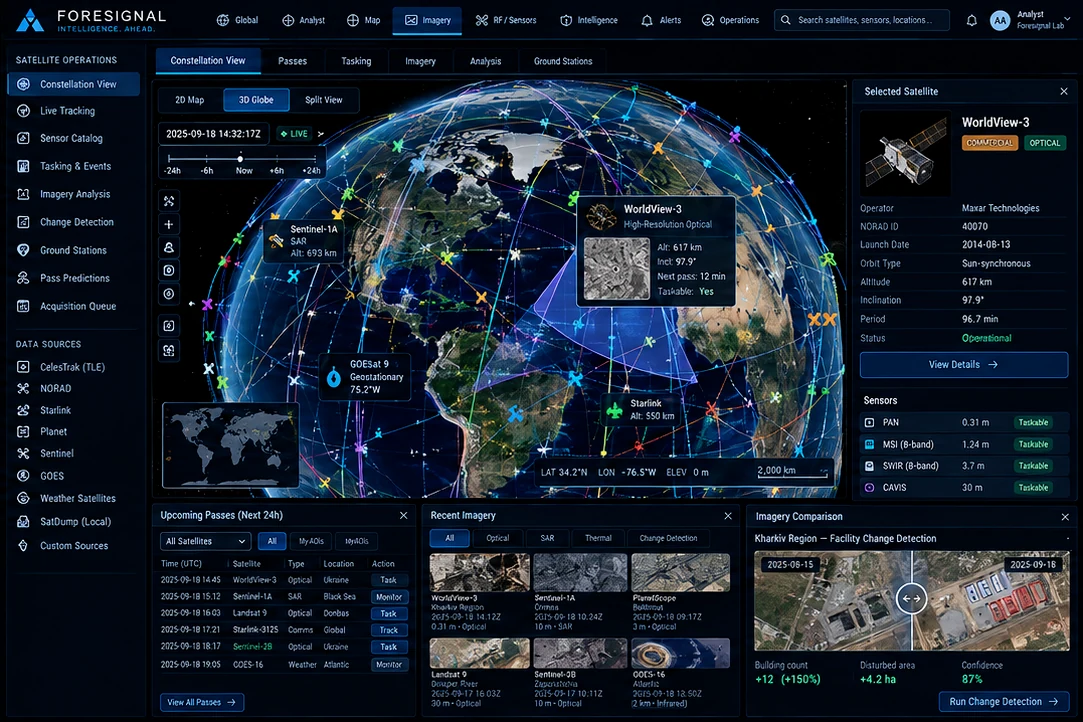Click View All Passes button

tap(202, 702)
